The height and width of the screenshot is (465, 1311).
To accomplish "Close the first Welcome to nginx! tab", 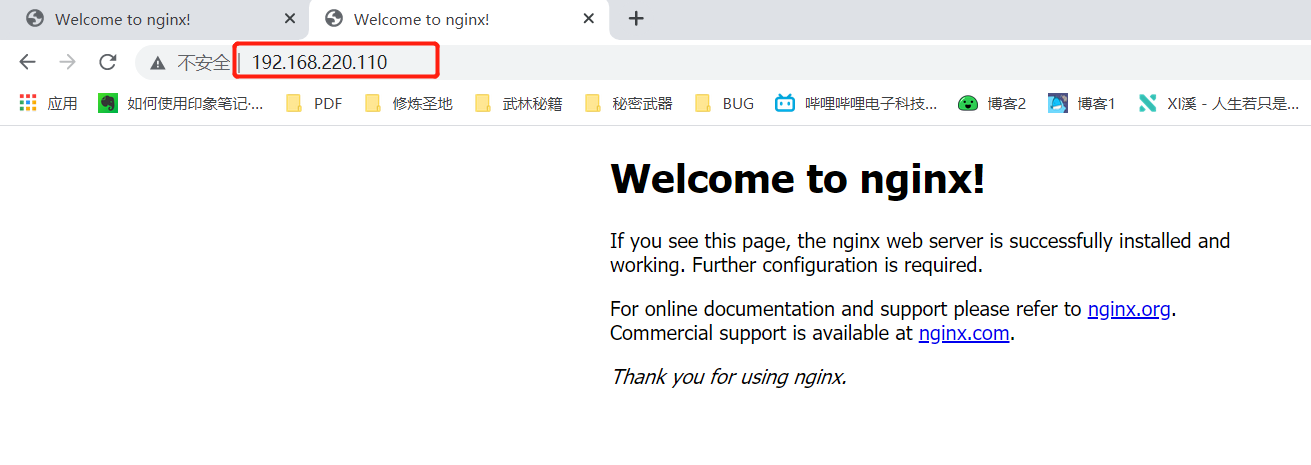I will coord(290,19).
